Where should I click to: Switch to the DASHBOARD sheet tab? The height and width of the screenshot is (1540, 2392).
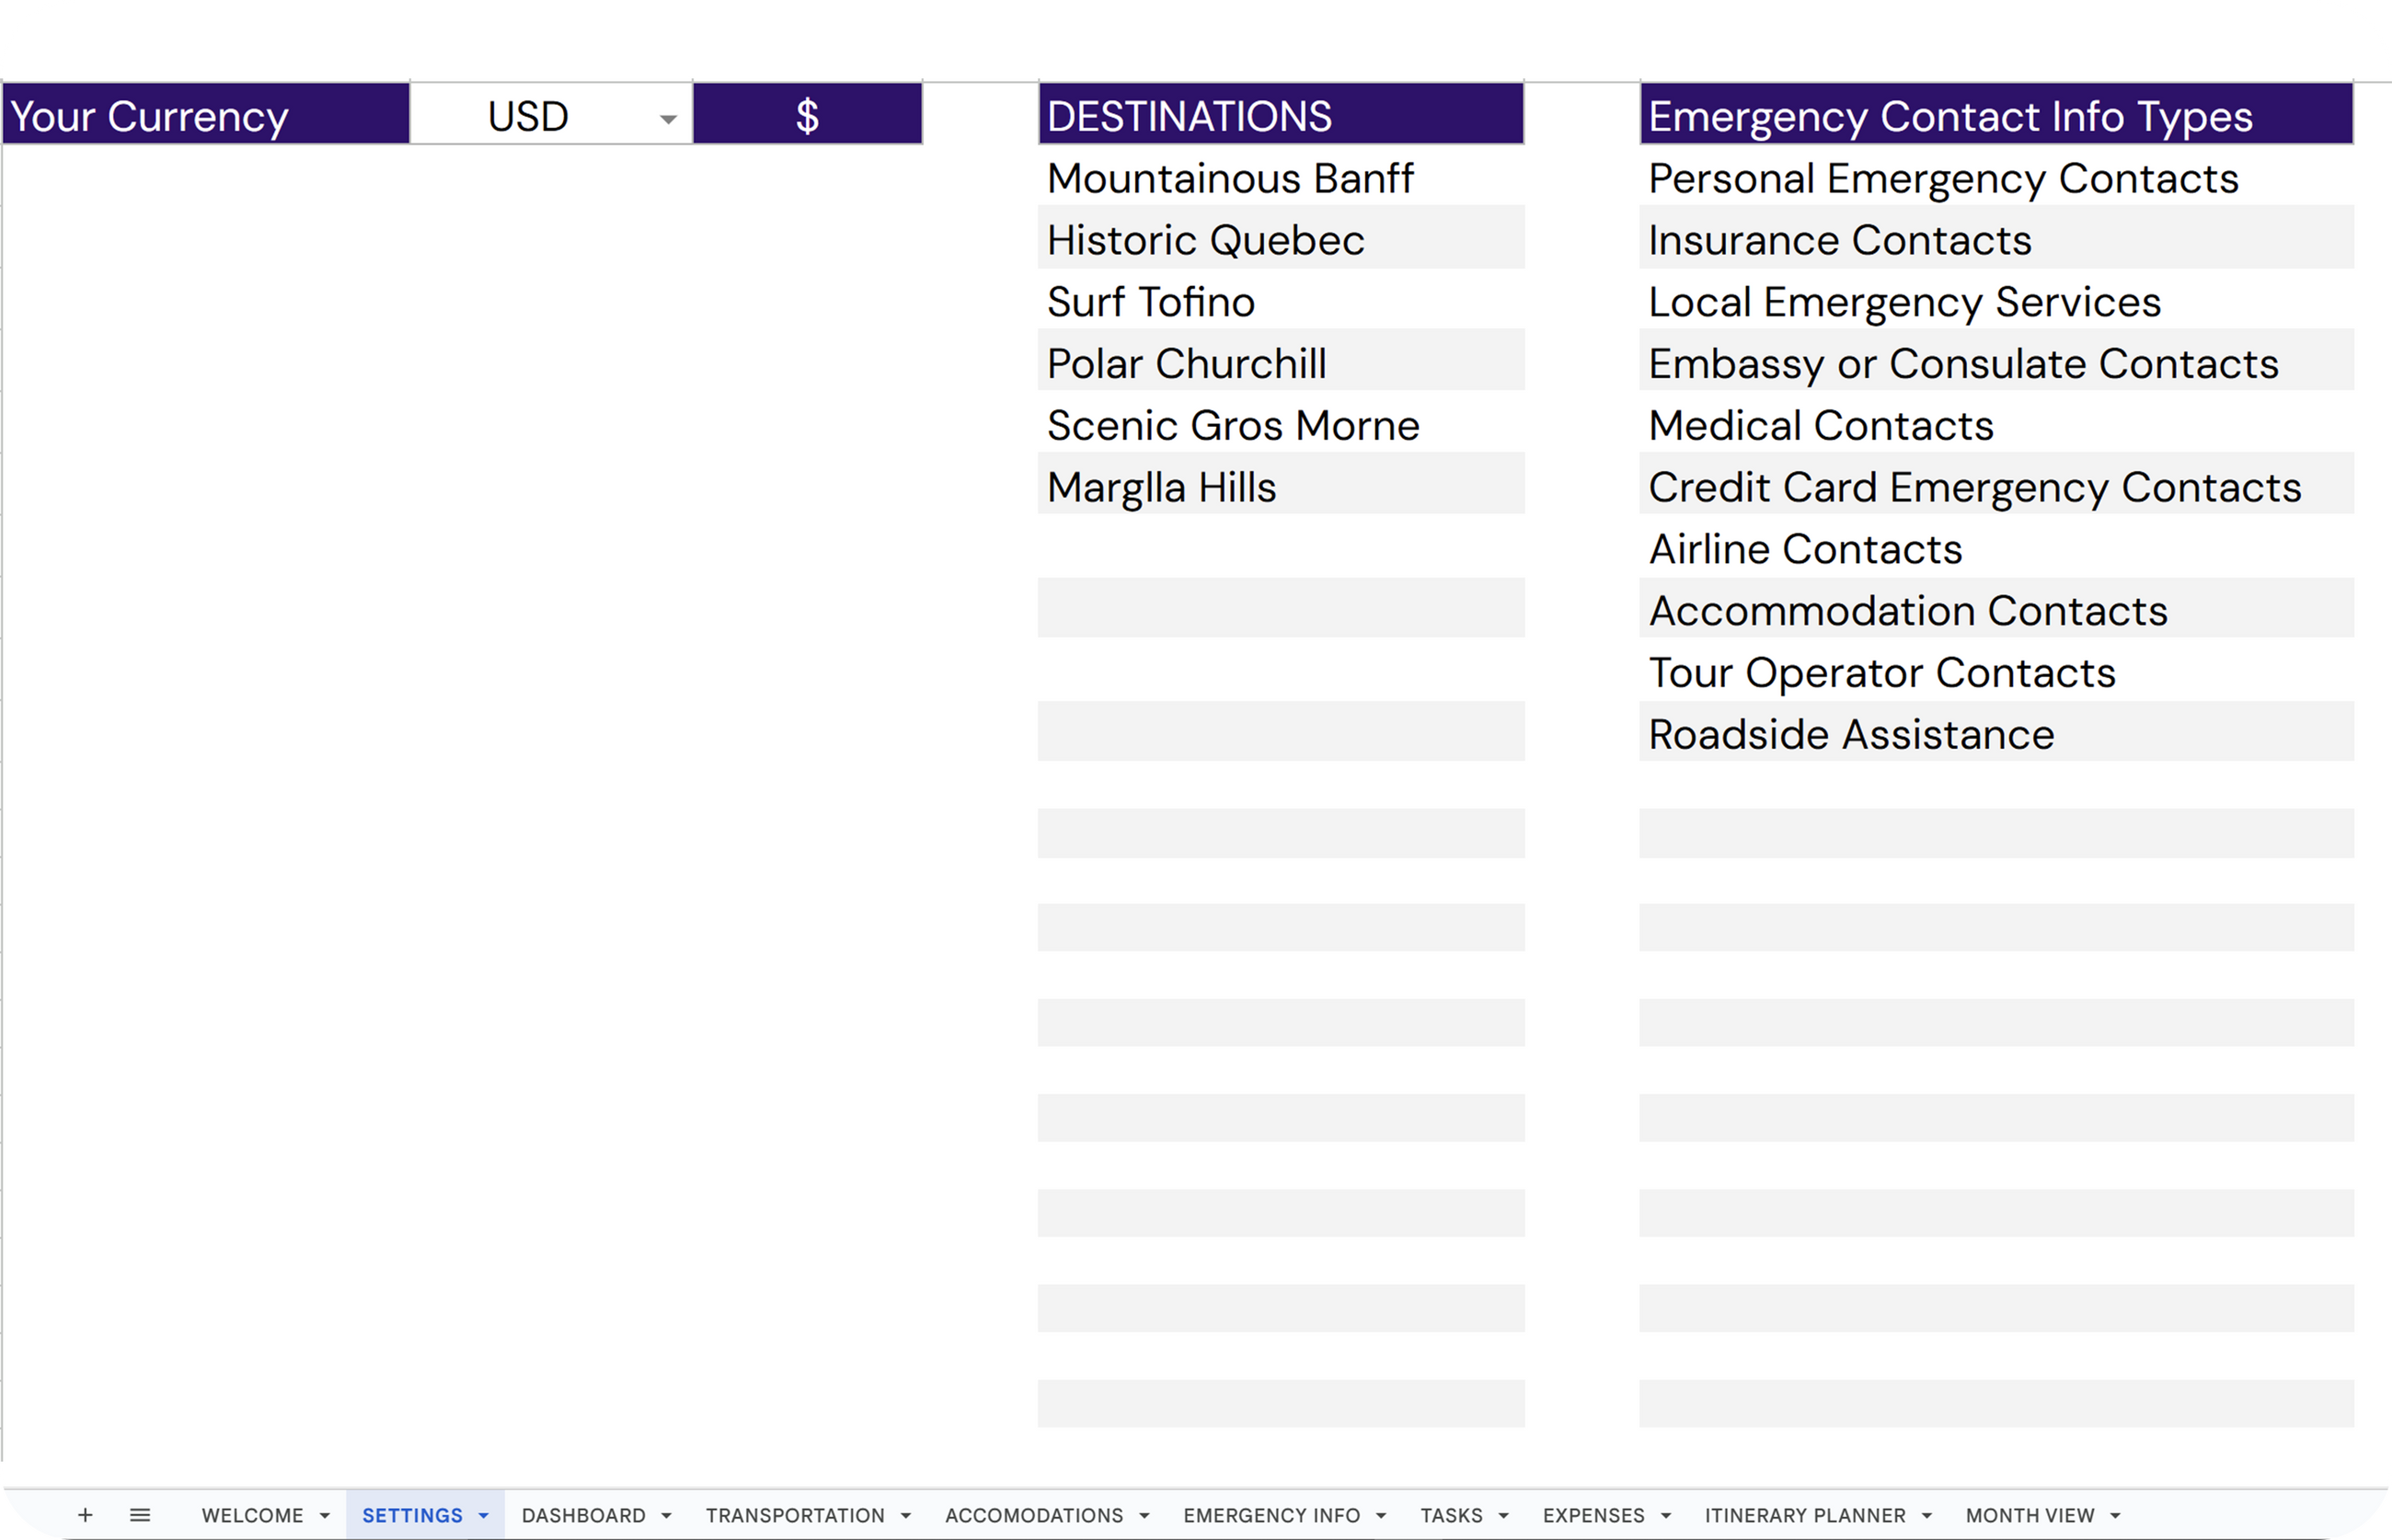(583, 1515)
